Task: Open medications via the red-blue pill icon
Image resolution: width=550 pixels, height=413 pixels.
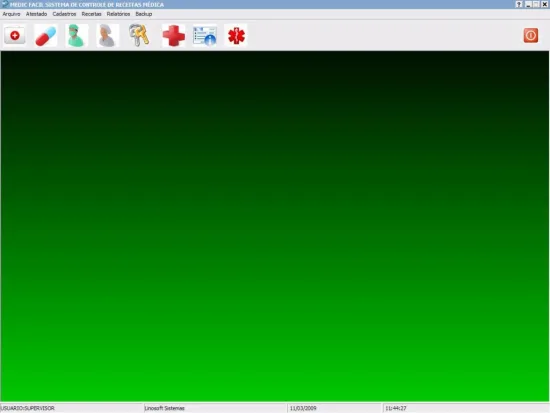Action: click(x=46, y=35)
